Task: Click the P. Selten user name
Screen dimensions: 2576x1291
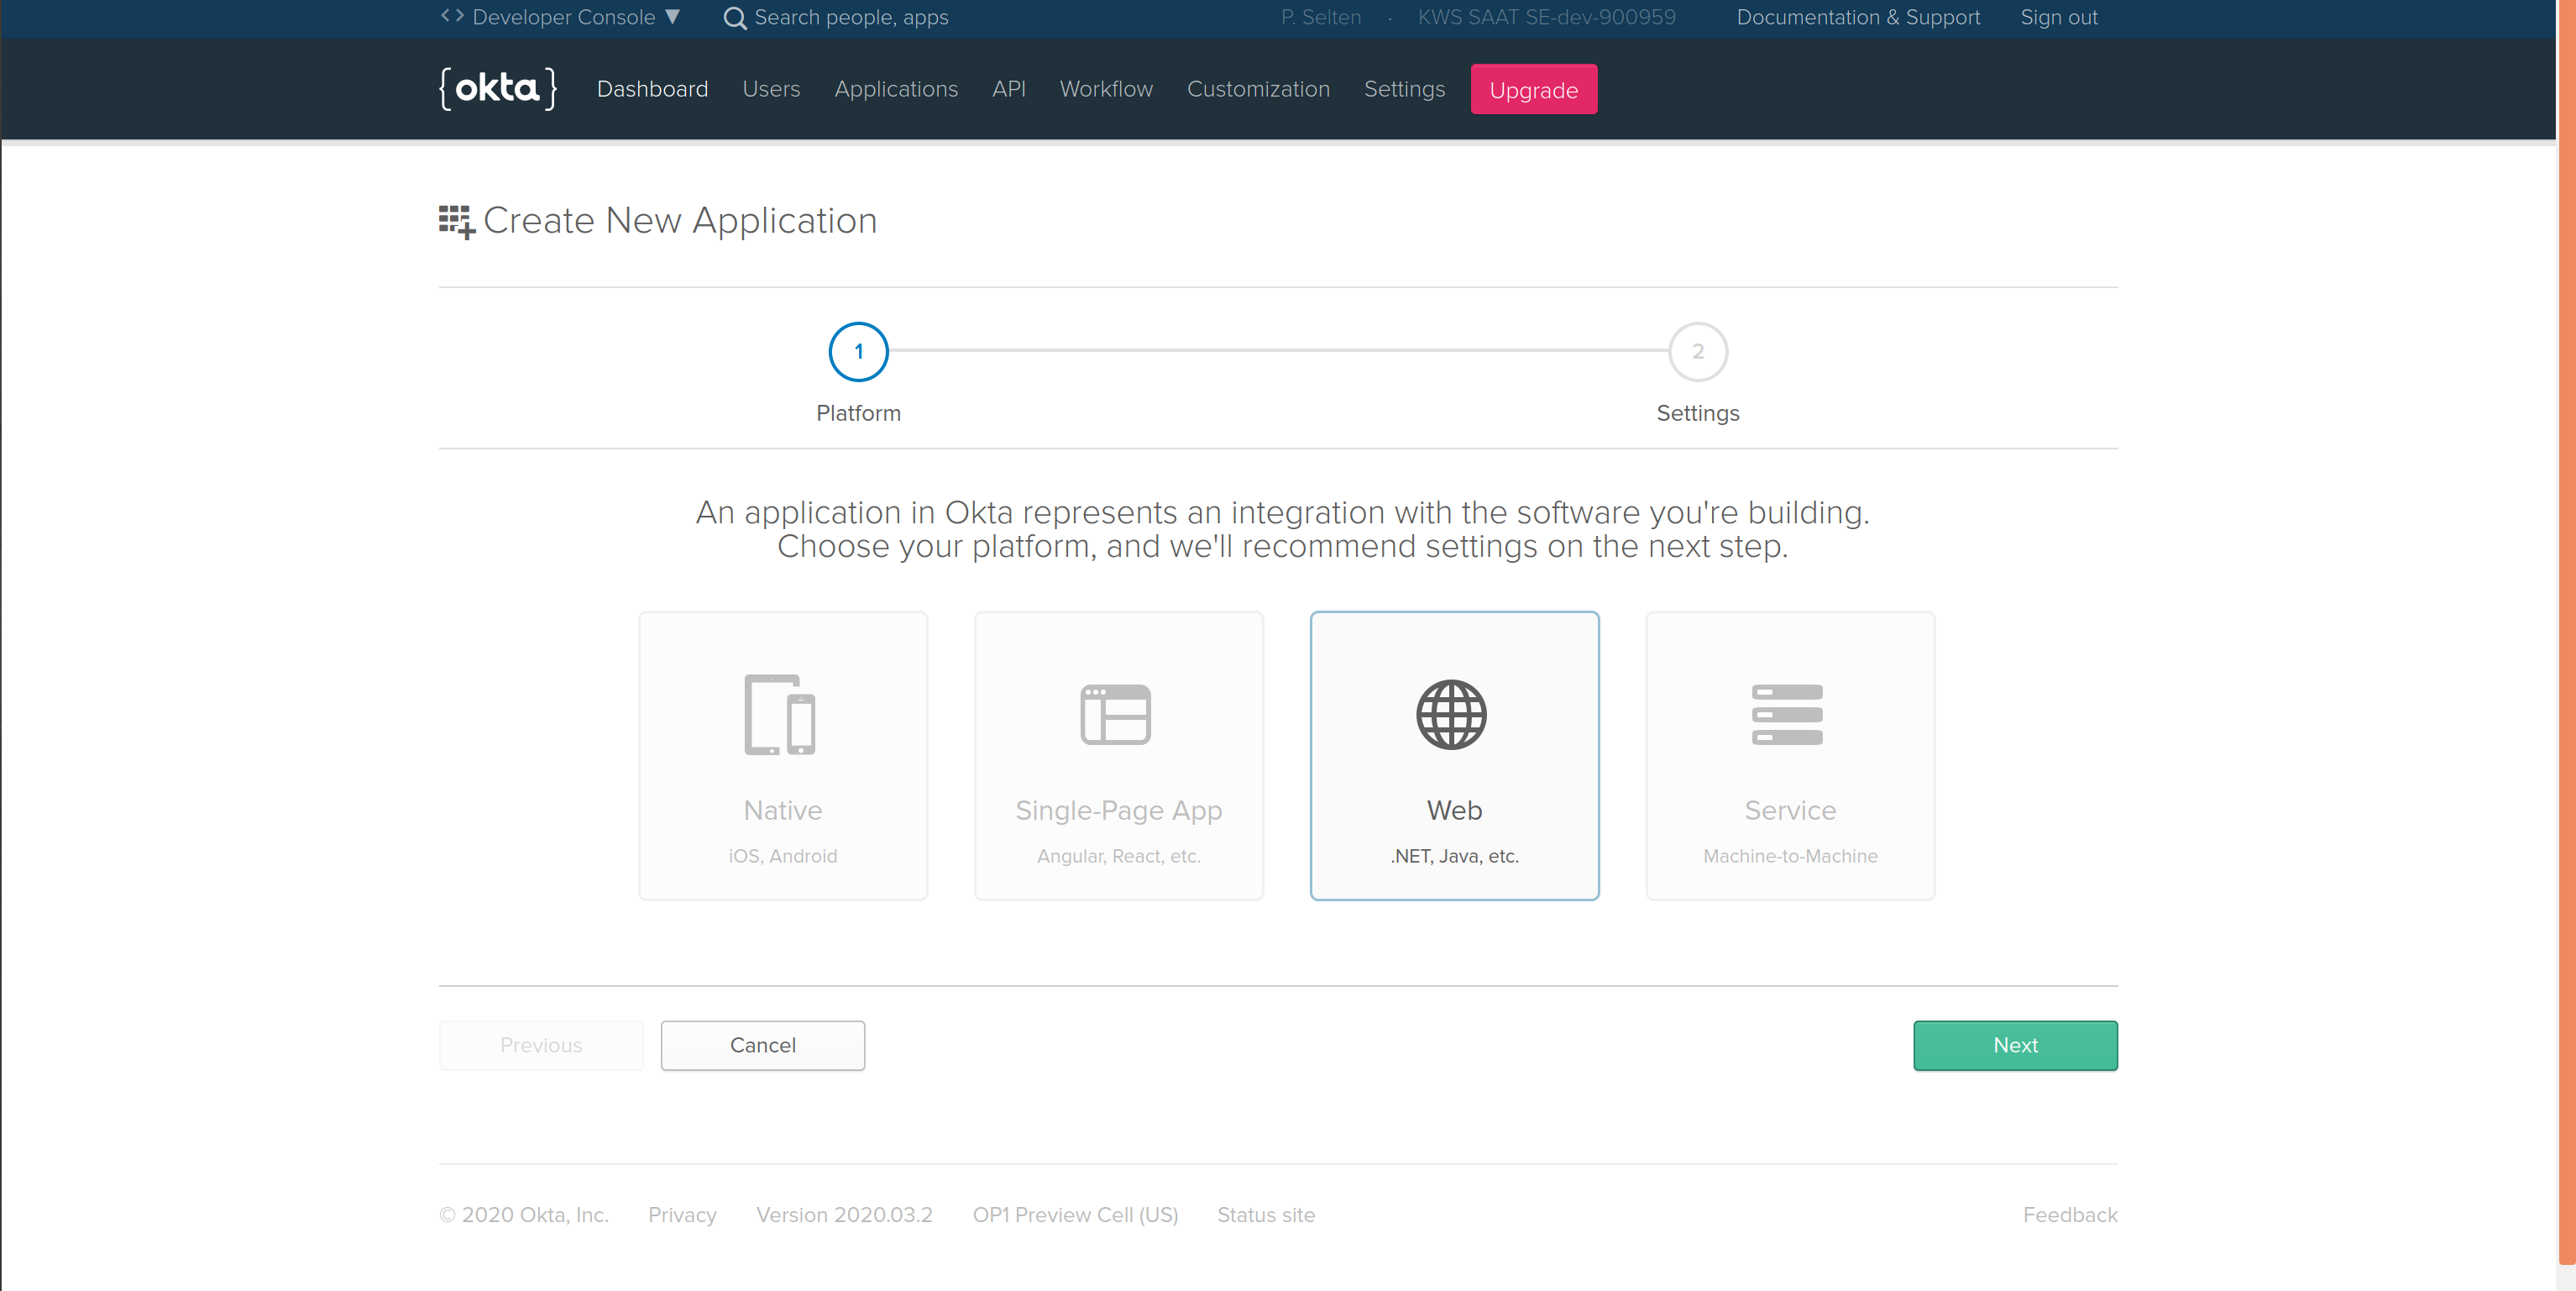Action: coord(1321,17)
